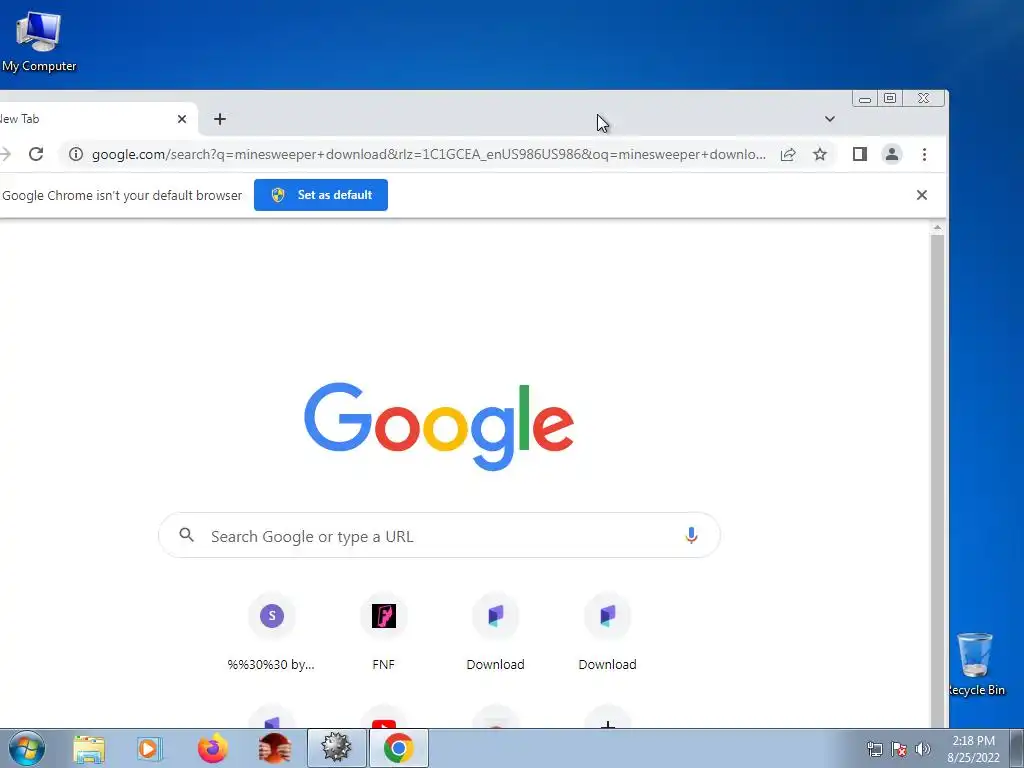This screenshot has width=1024, height=768.
Task: Minimize the Chrome window
Action: (x=865, y=99)
